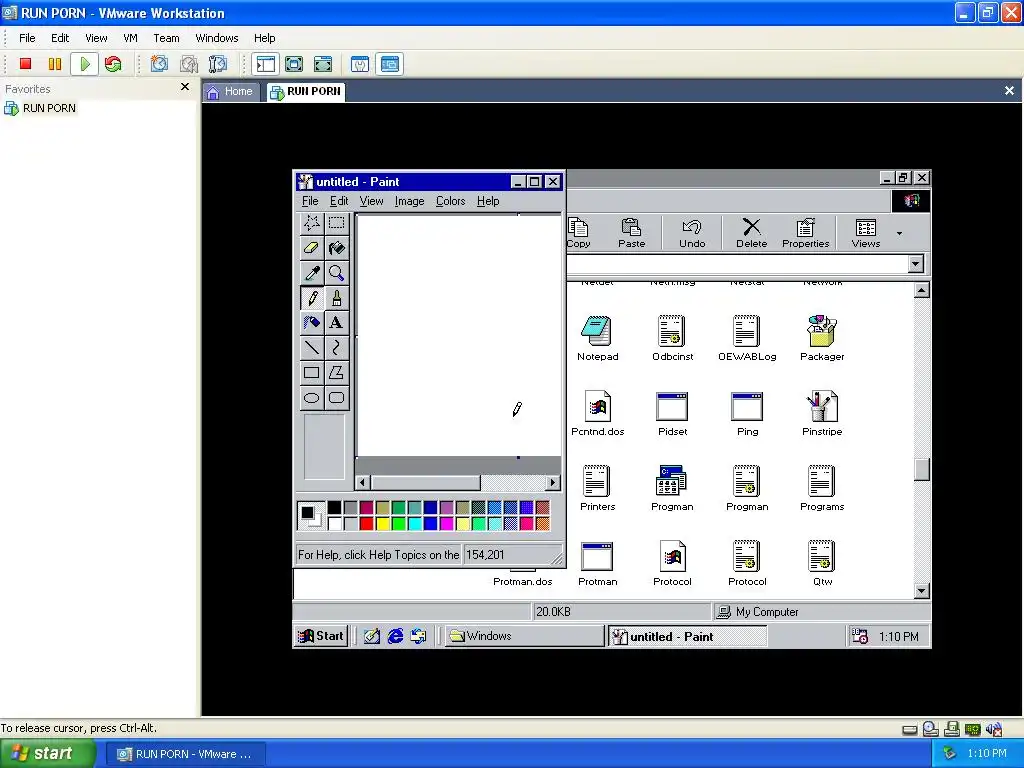Pick the black color swatch in palette
The height and width of the screenshot is (768, 1024).
(x=334, y=507)
